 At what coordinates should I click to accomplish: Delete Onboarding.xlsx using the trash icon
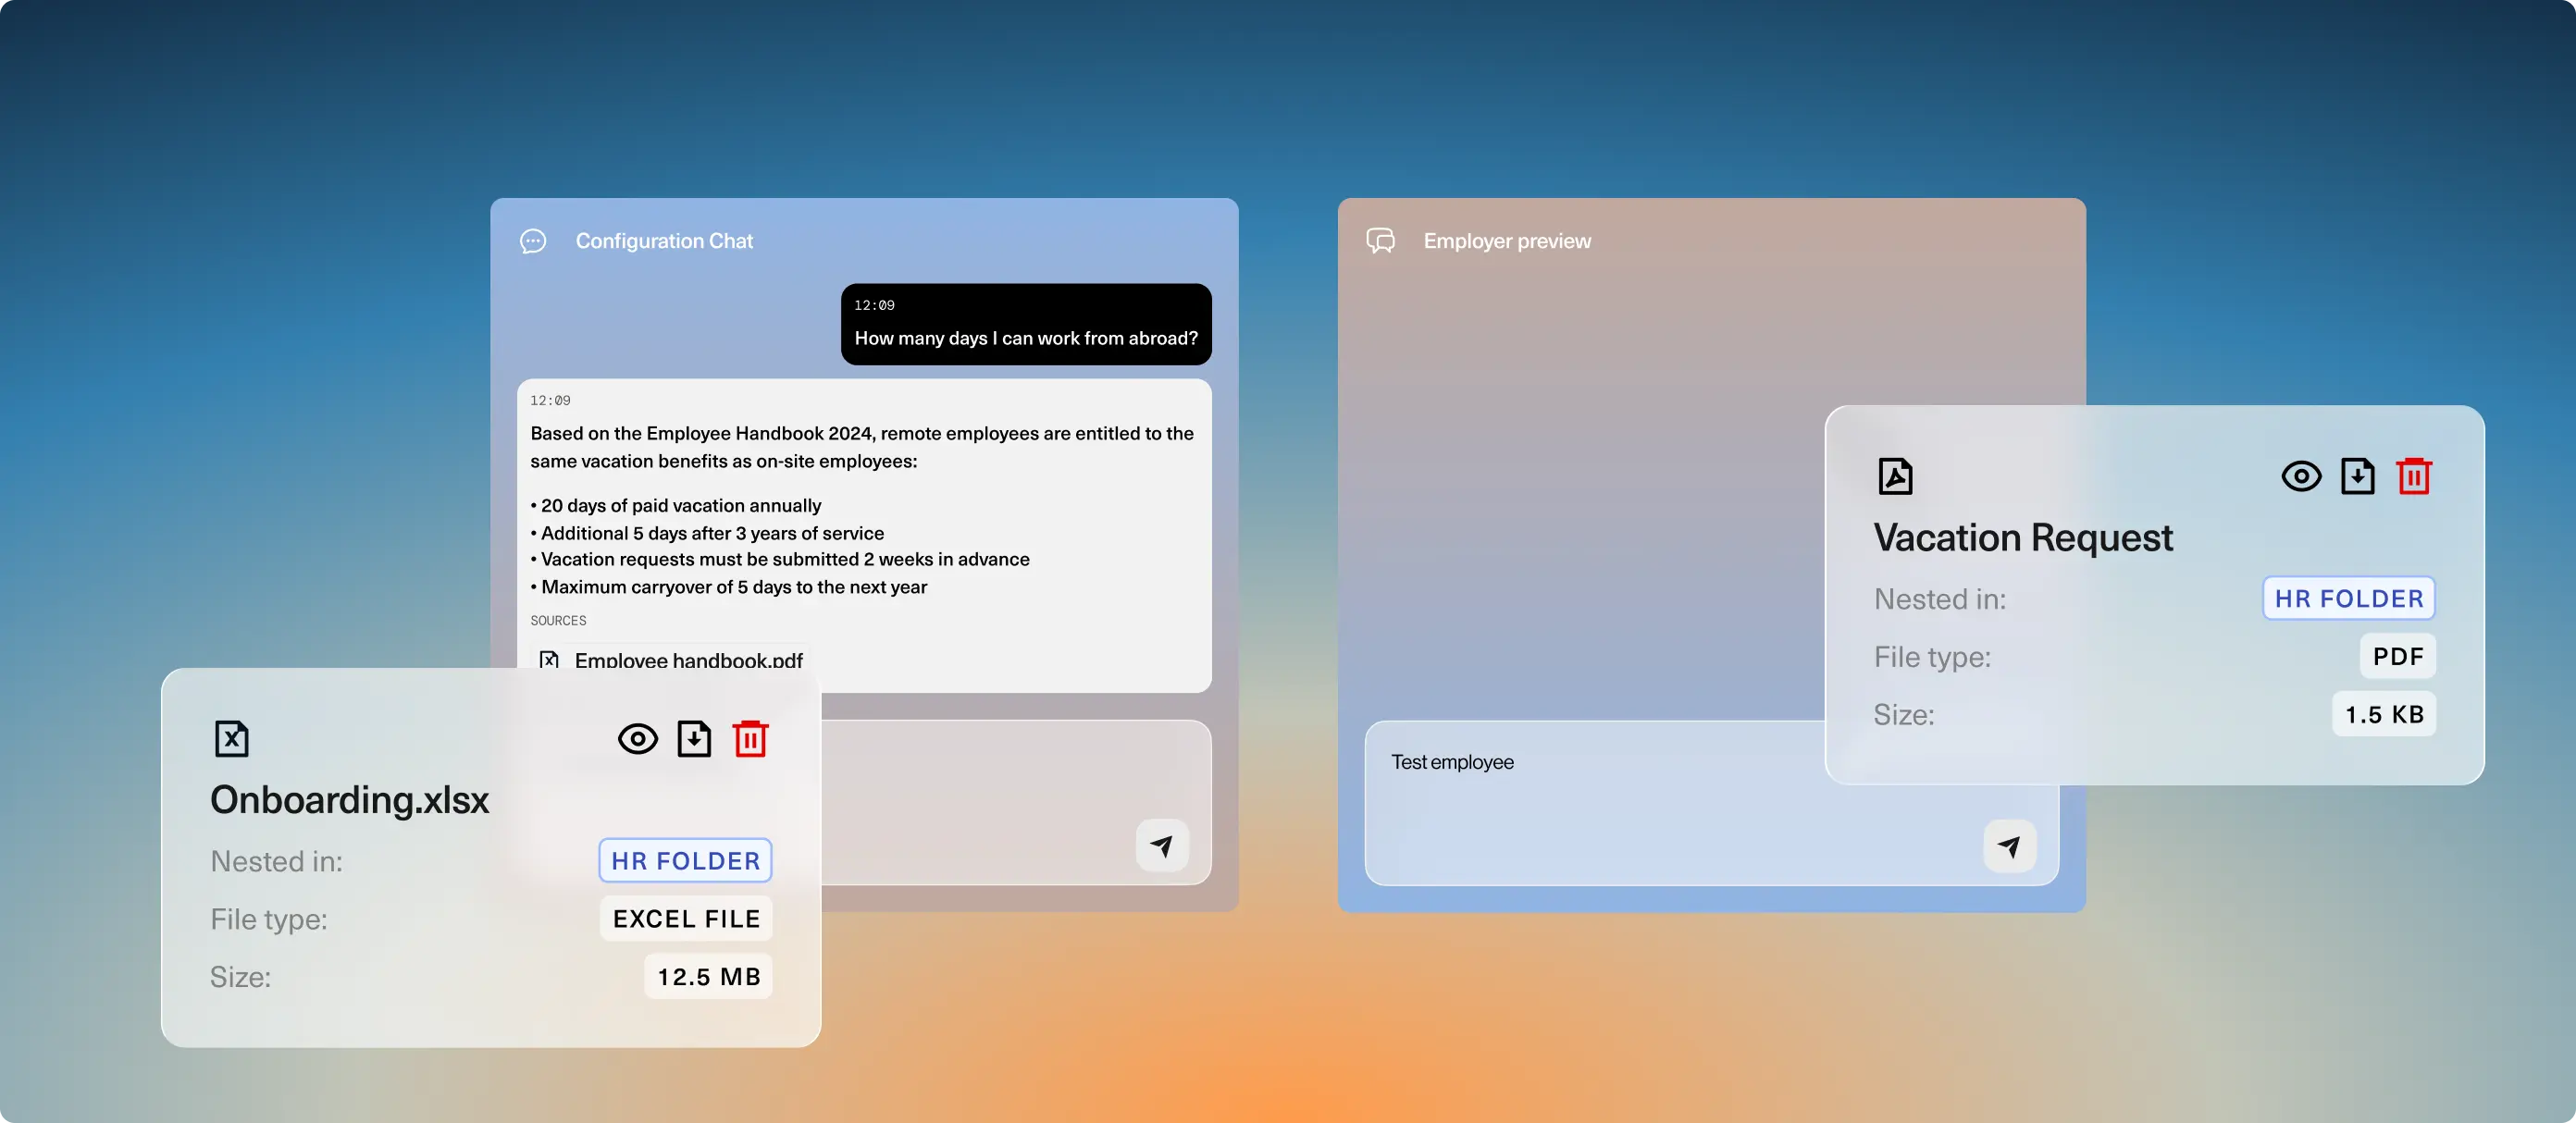pyautogui.click(x=752, y=738)
